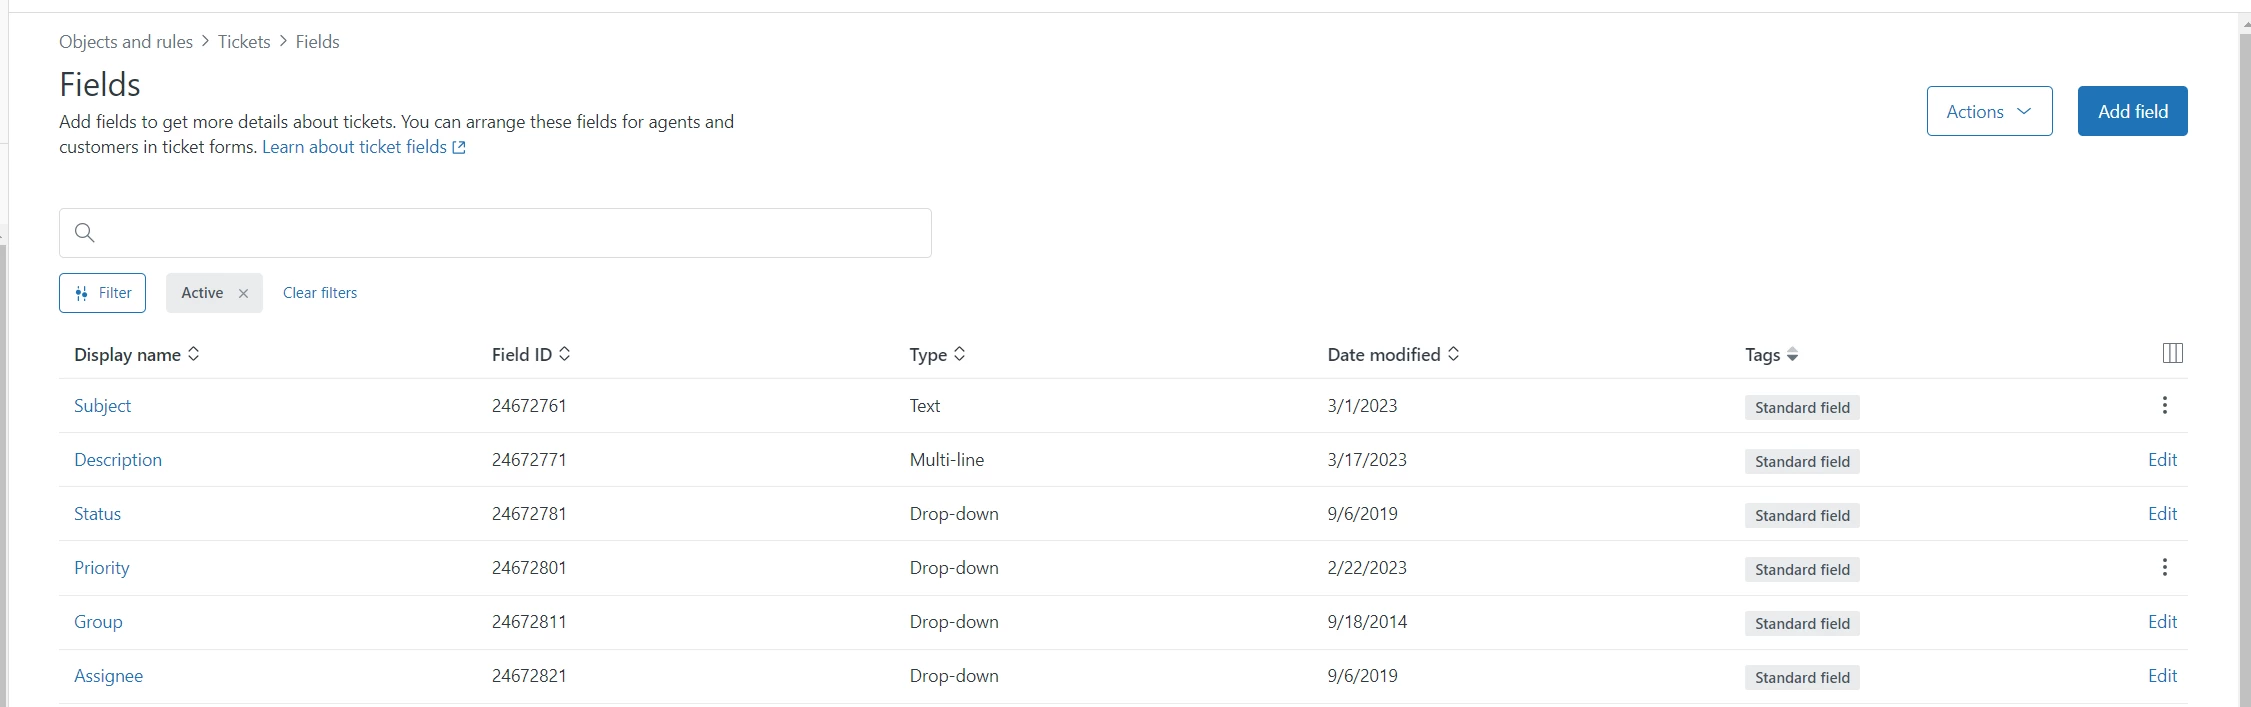Screen dimensions: 2251x707
Task: Click Field ID 24672811
Action: (529, 622)
